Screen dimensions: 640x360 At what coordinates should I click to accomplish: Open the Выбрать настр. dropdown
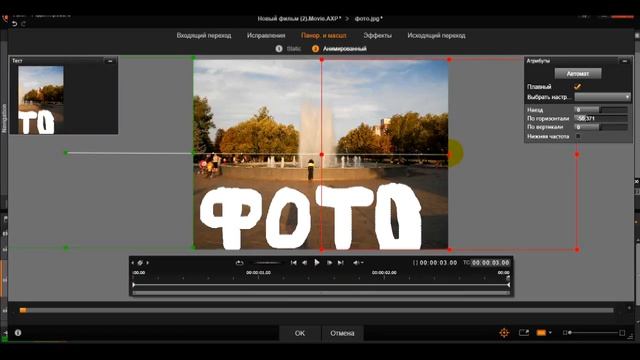pos(602,97)
